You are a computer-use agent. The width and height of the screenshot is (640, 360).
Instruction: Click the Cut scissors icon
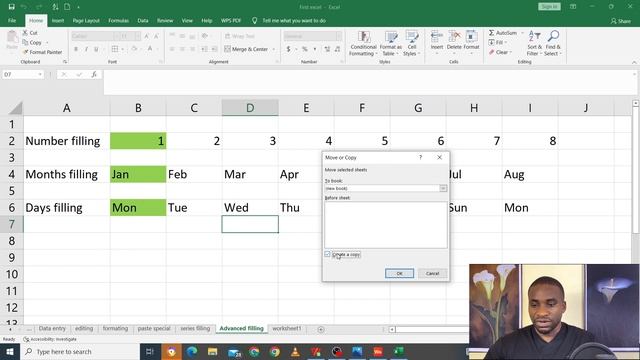25,33
